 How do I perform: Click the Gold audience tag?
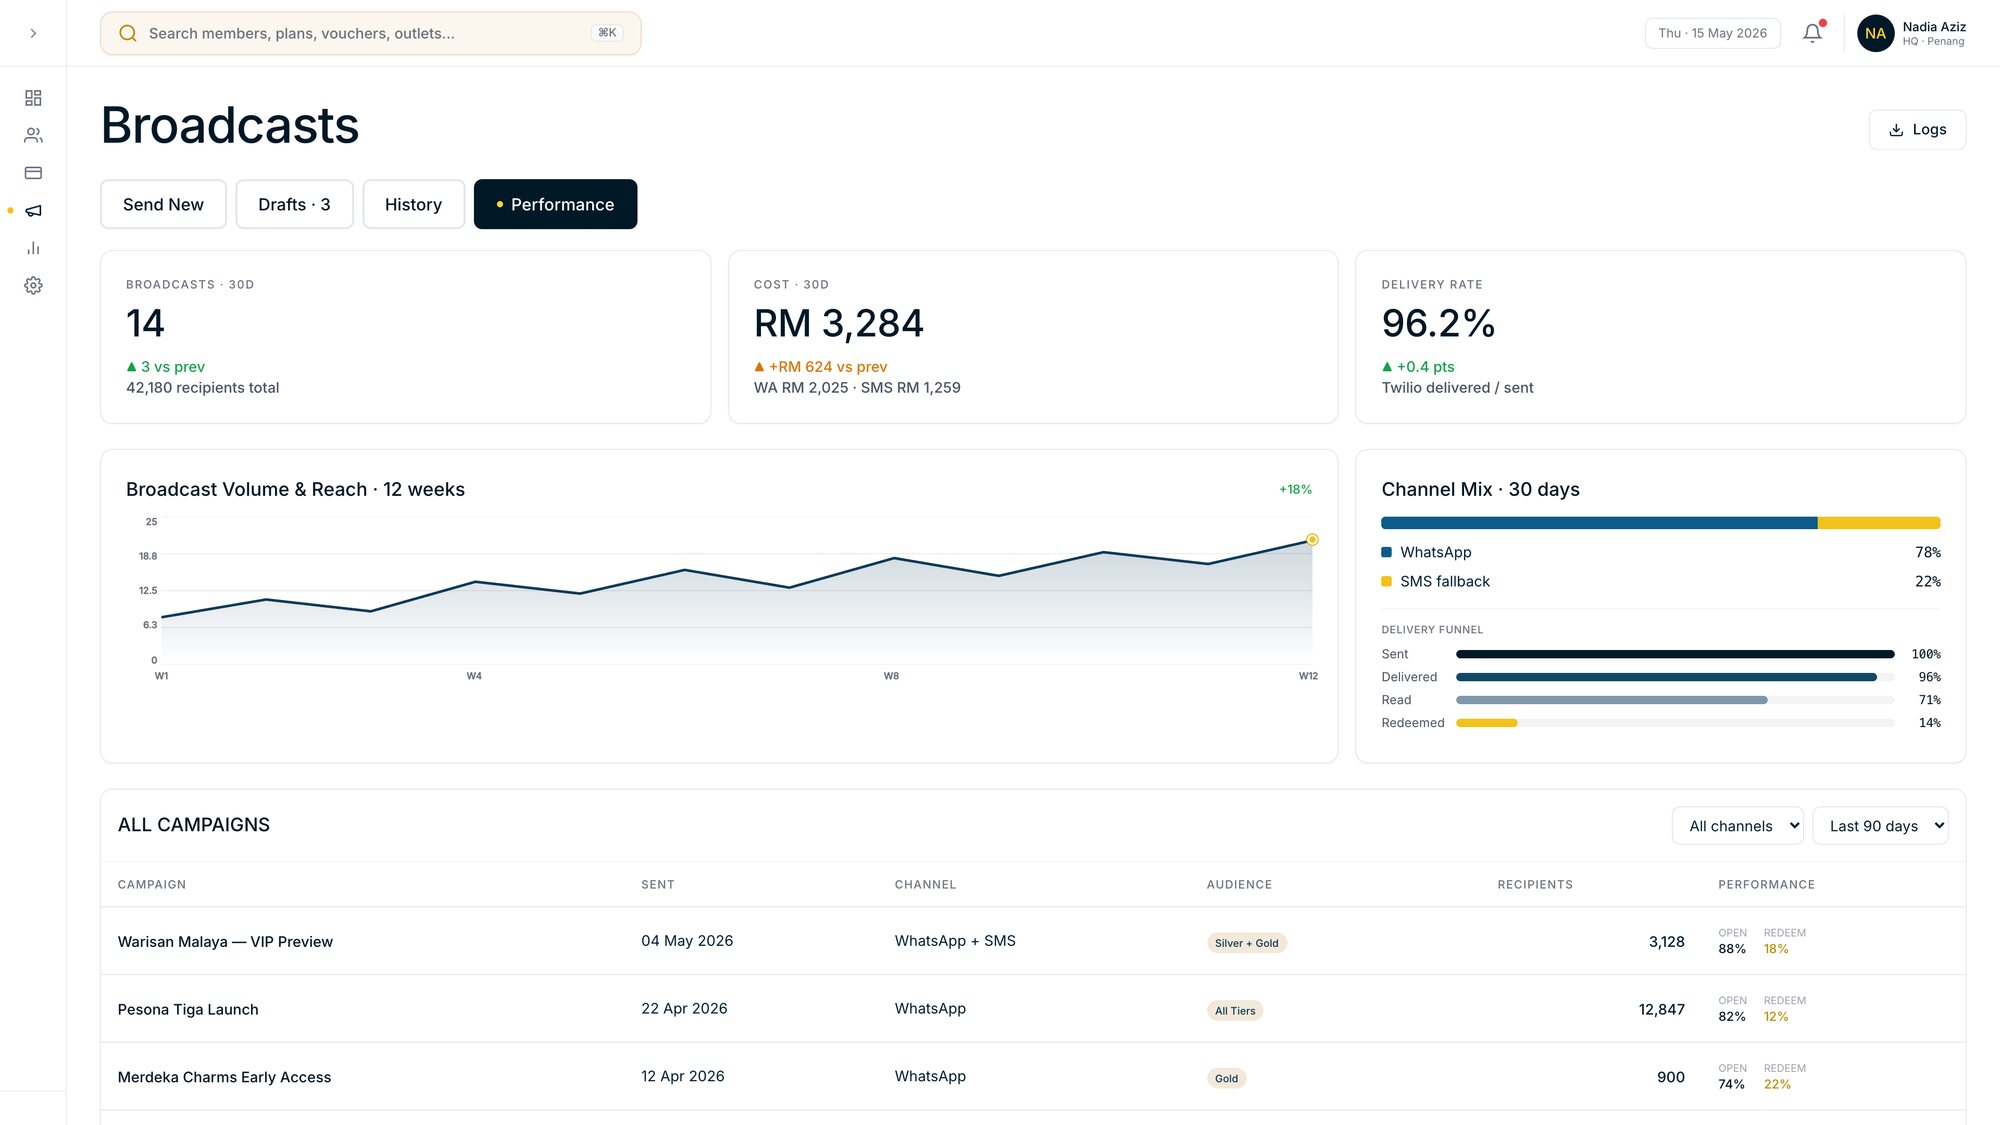click(x=1226, y=1078)
